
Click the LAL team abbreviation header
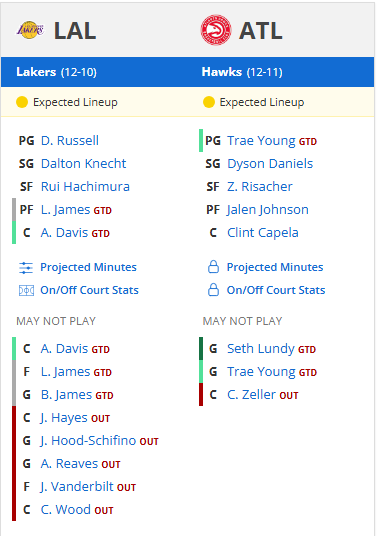click(x=75, y=31)
